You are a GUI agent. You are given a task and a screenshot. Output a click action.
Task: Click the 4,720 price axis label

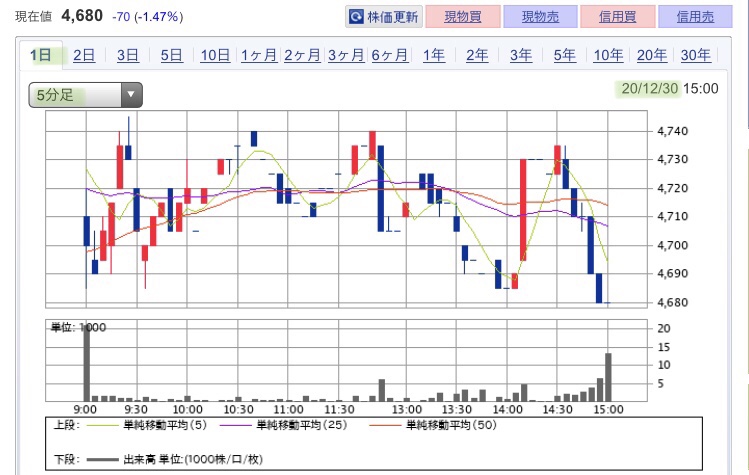(x=673, y=188)
